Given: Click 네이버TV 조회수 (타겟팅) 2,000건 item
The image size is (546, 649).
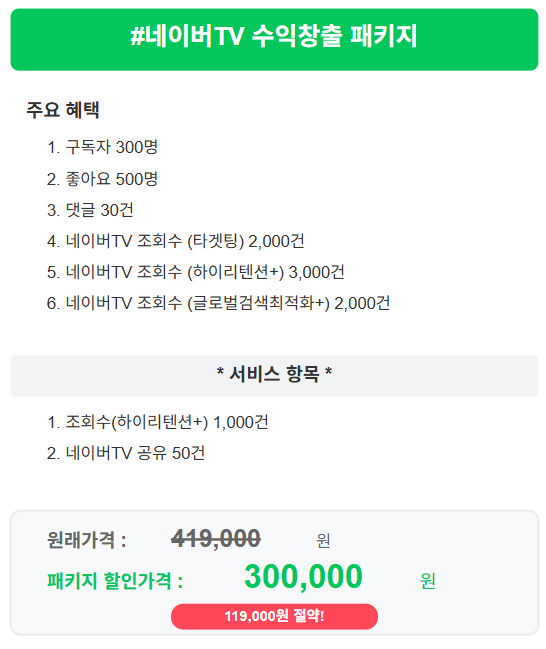Looking at the screenshot, I should click(176, 241).
